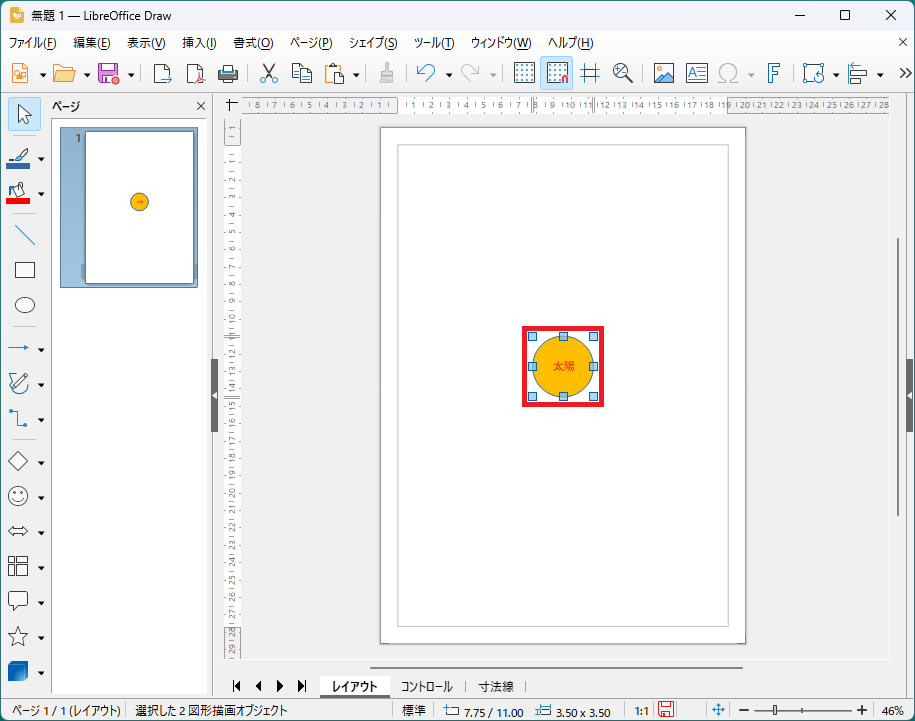Screen dimensions: 915x721
Task: Open Zoom and Pan magnifier tool
Action: (623, 73)
